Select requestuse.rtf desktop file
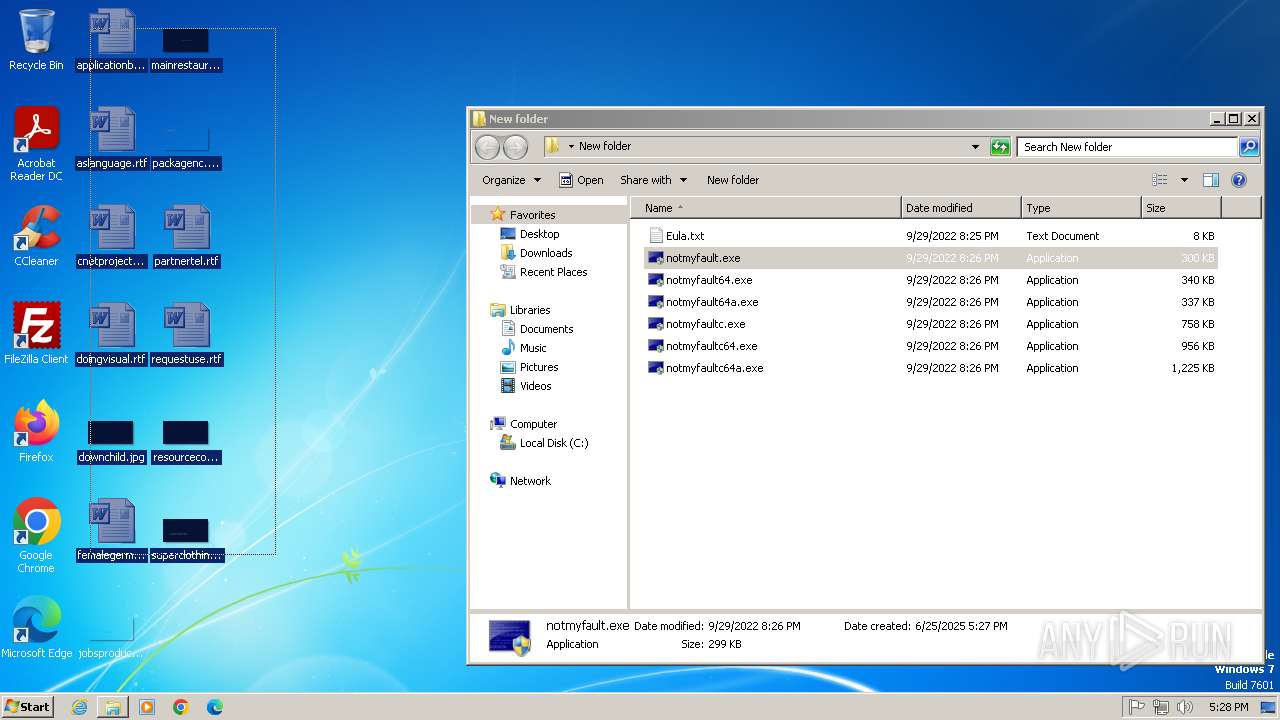This screenshot has width=1280, height=720. coord(187,334)
